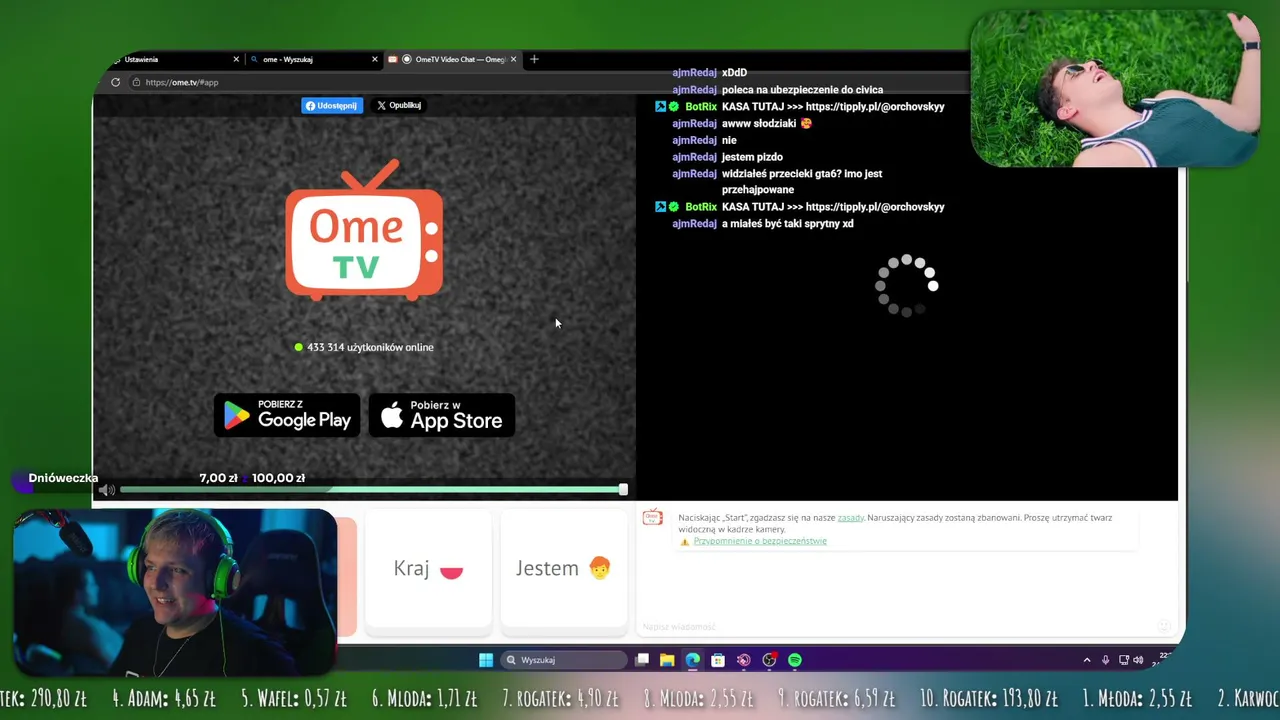Screen dimensions: 1280x720
Task: Click the OmeTV avatar beside the rules message
Action: pos(652,517)
